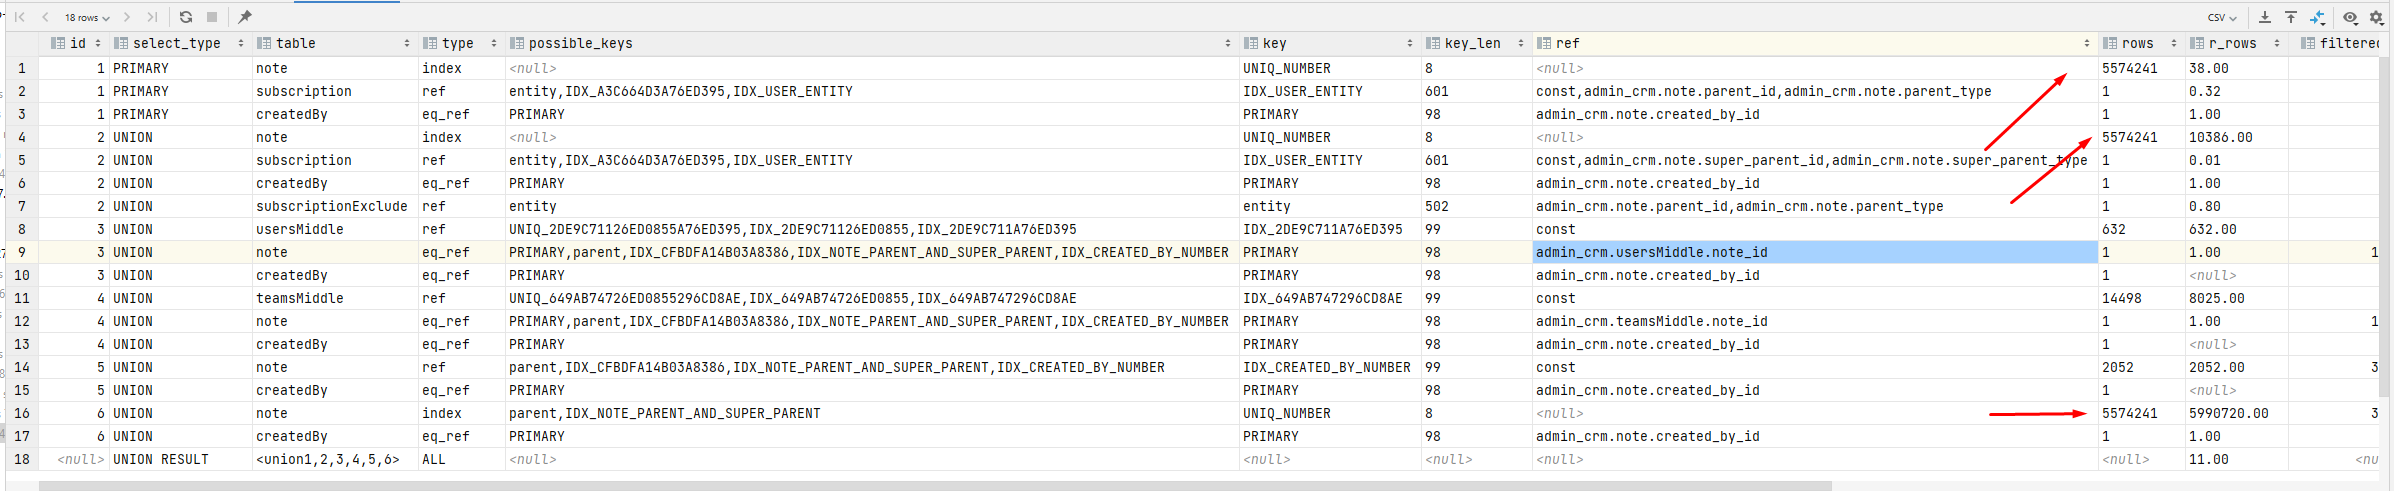Go to the first page icon
Screen dimensions: 2394x491
pos(20,17)
